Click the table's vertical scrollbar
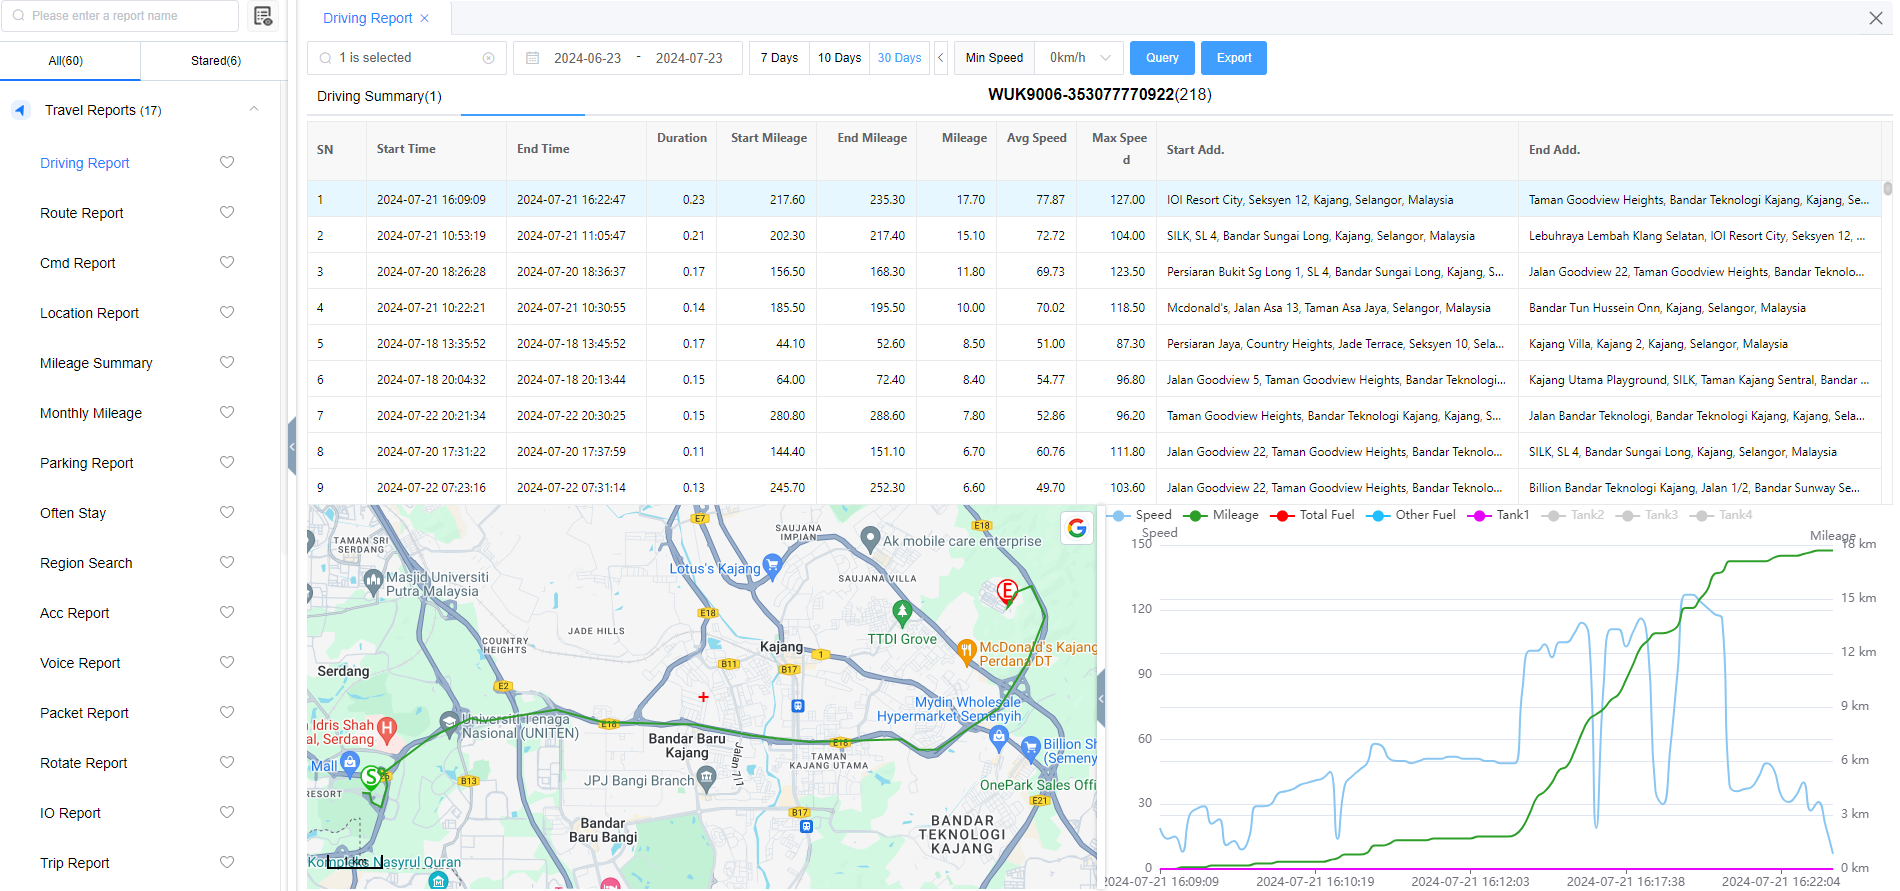The image size is (1900, 891). (1887, 188)
